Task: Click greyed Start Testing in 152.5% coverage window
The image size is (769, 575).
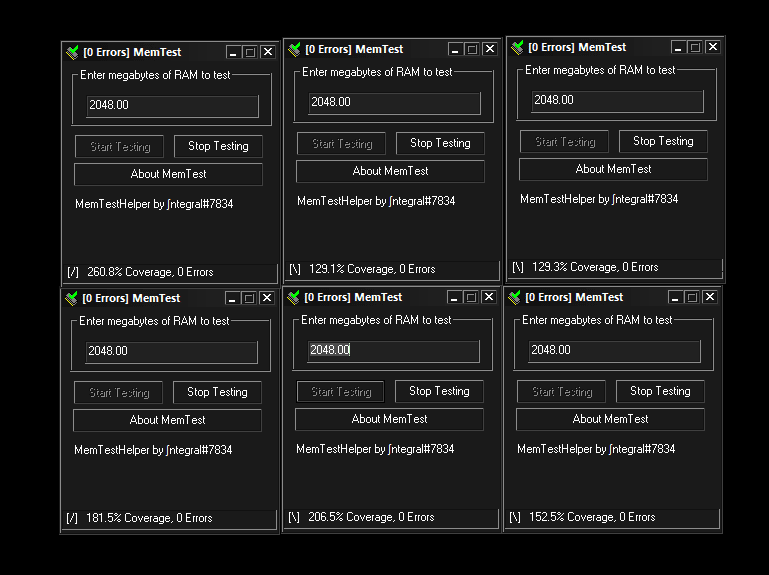Action: [562, 392]
